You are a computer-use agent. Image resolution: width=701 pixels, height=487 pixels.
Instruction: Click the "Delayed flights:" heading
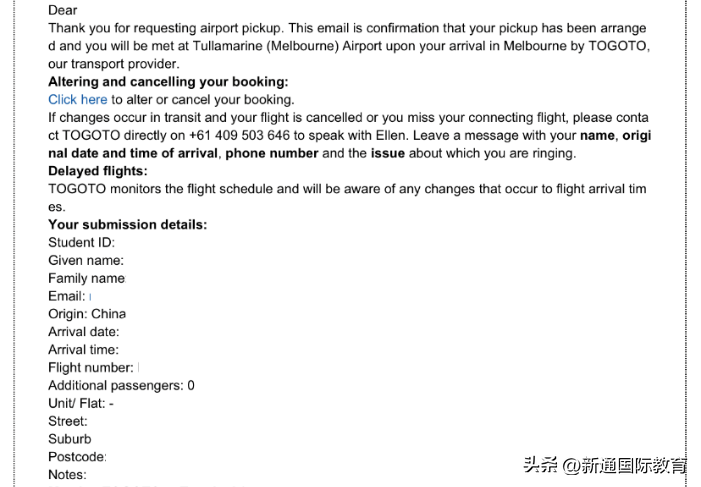[x=98, y=171]
